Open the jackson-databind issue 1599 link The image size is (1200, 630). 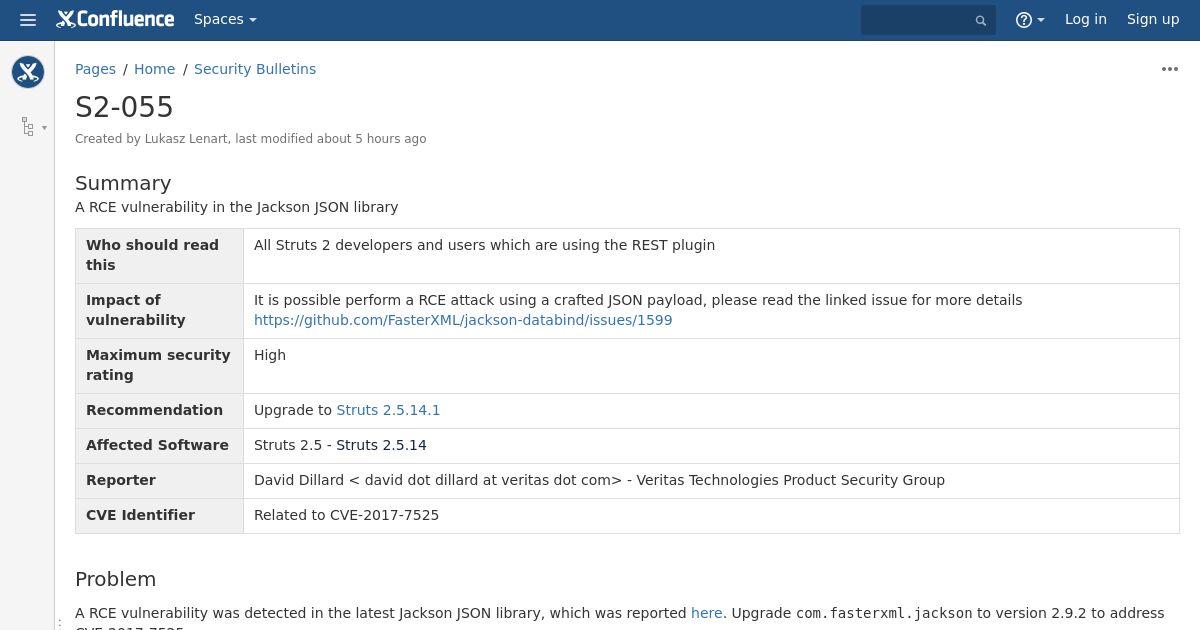coord(463,320)
